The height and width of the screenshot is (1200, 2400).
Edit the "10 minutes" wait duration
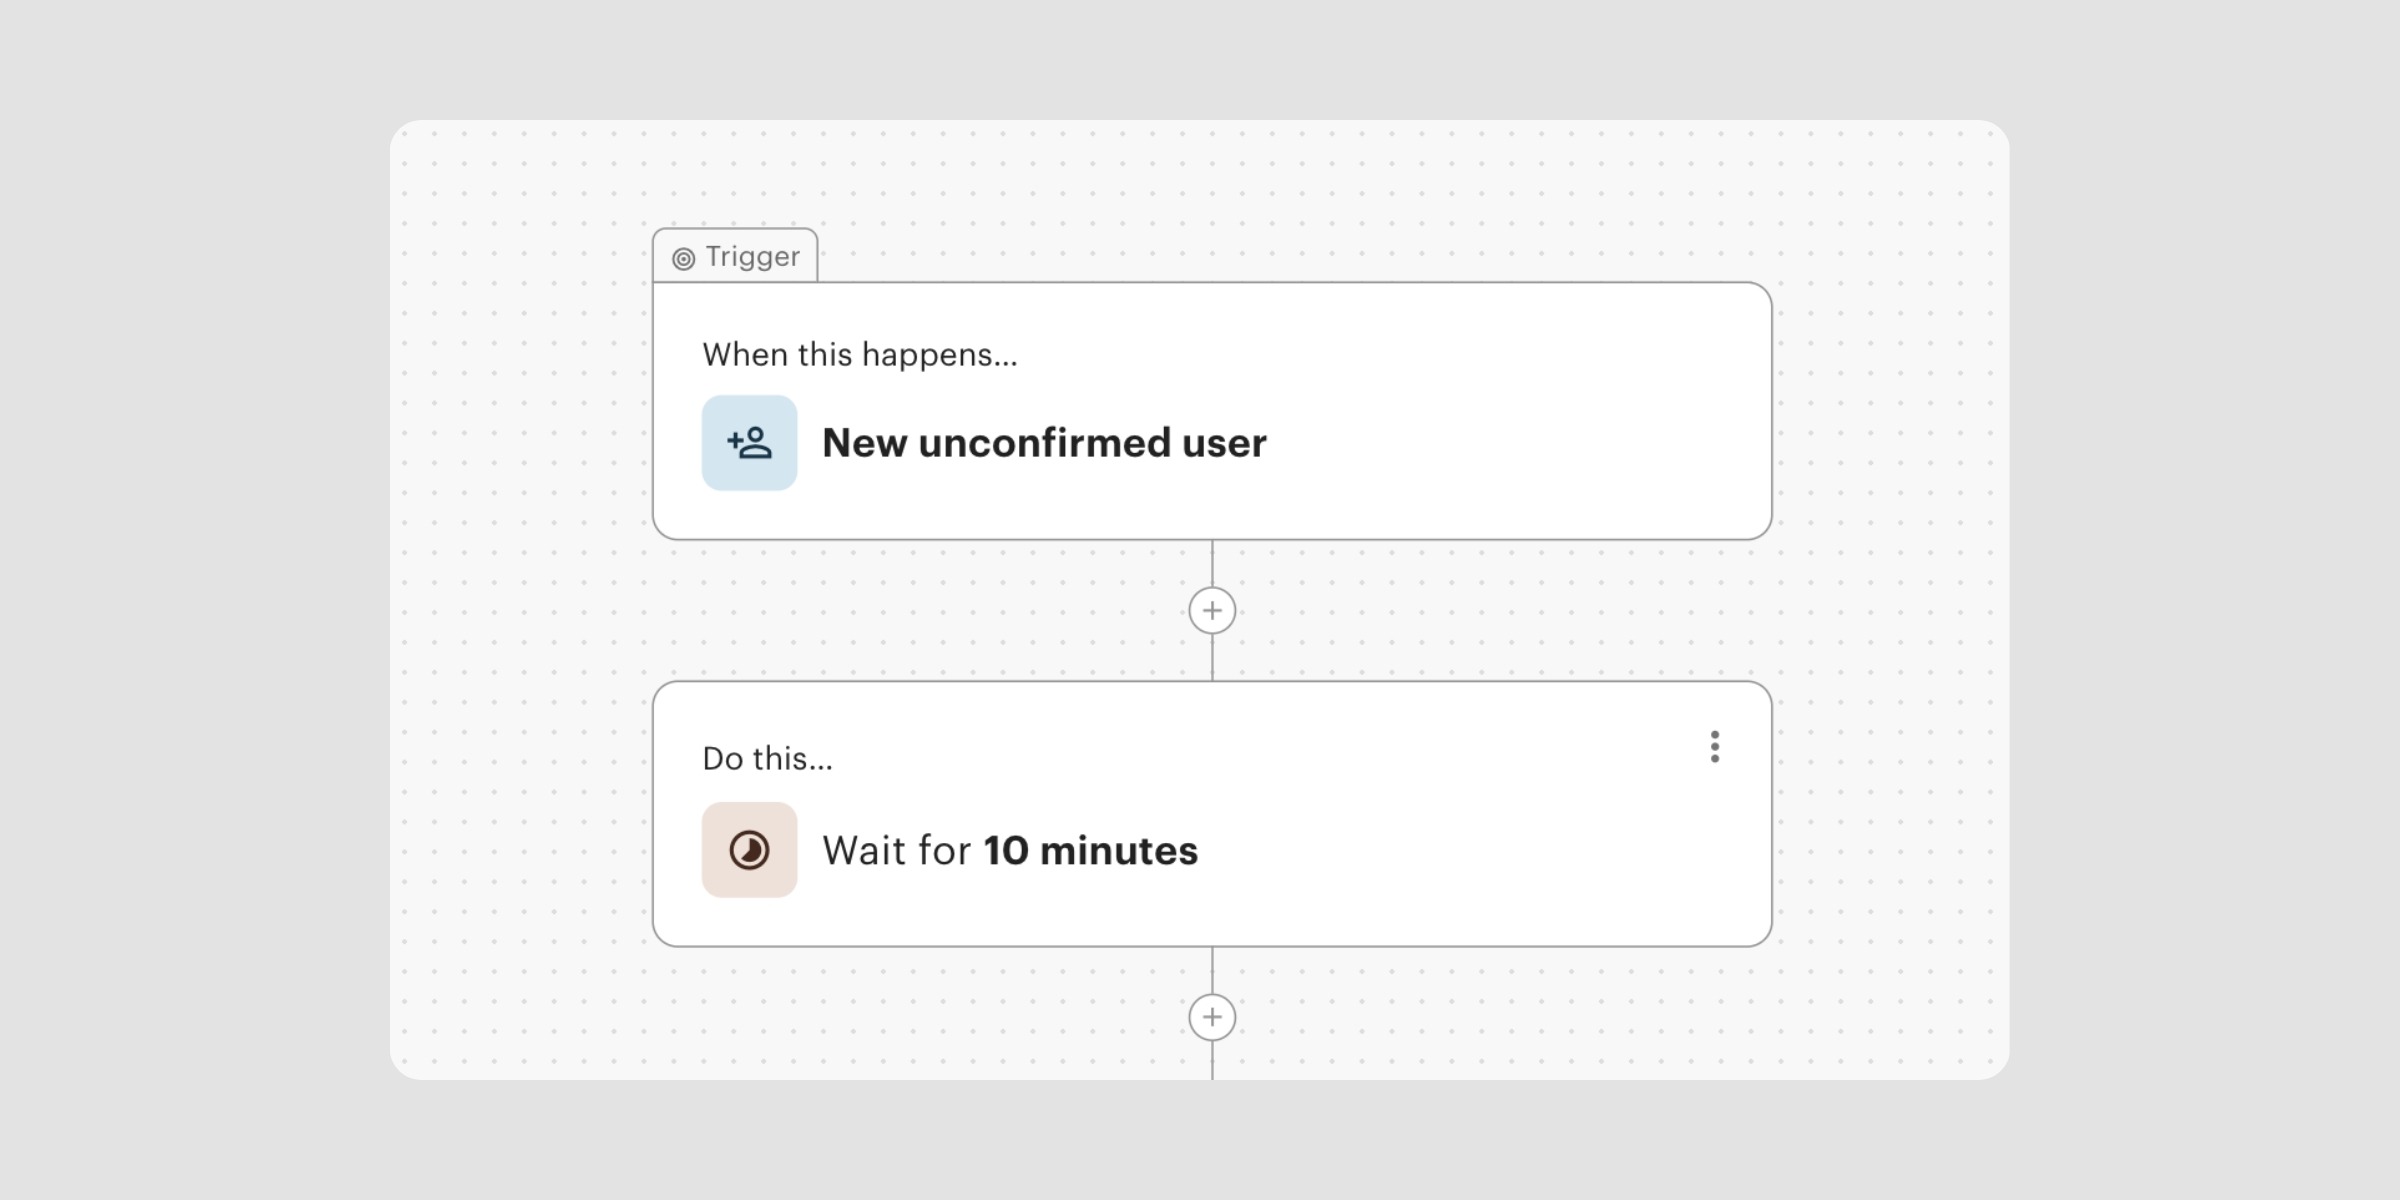coord(1090,851)
